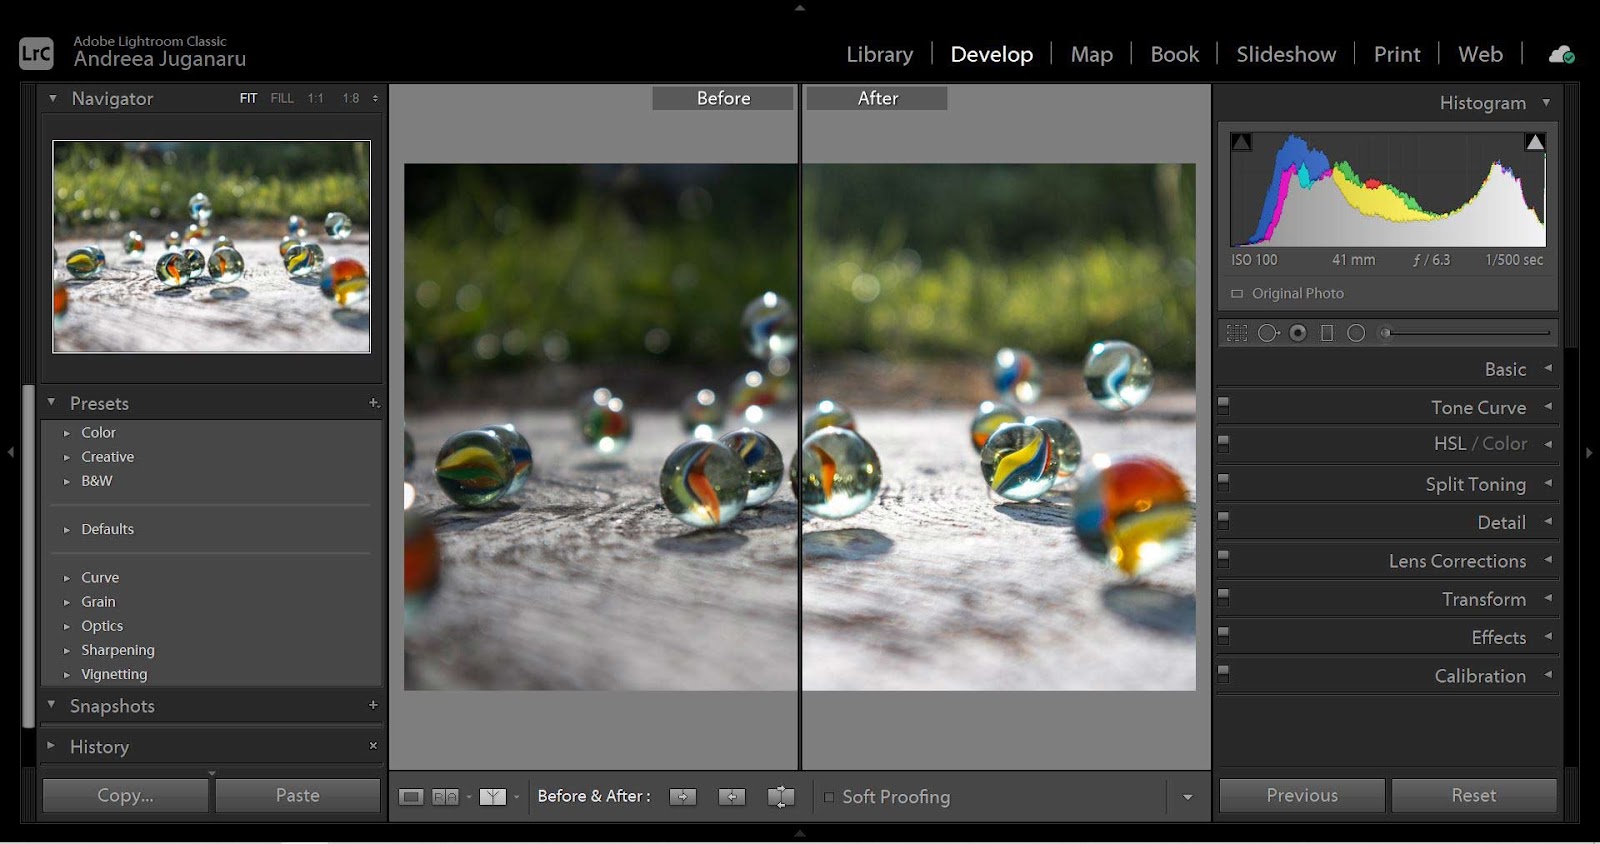
Task: Select the Spot Removal tool
Action: tap(1268, 333)
